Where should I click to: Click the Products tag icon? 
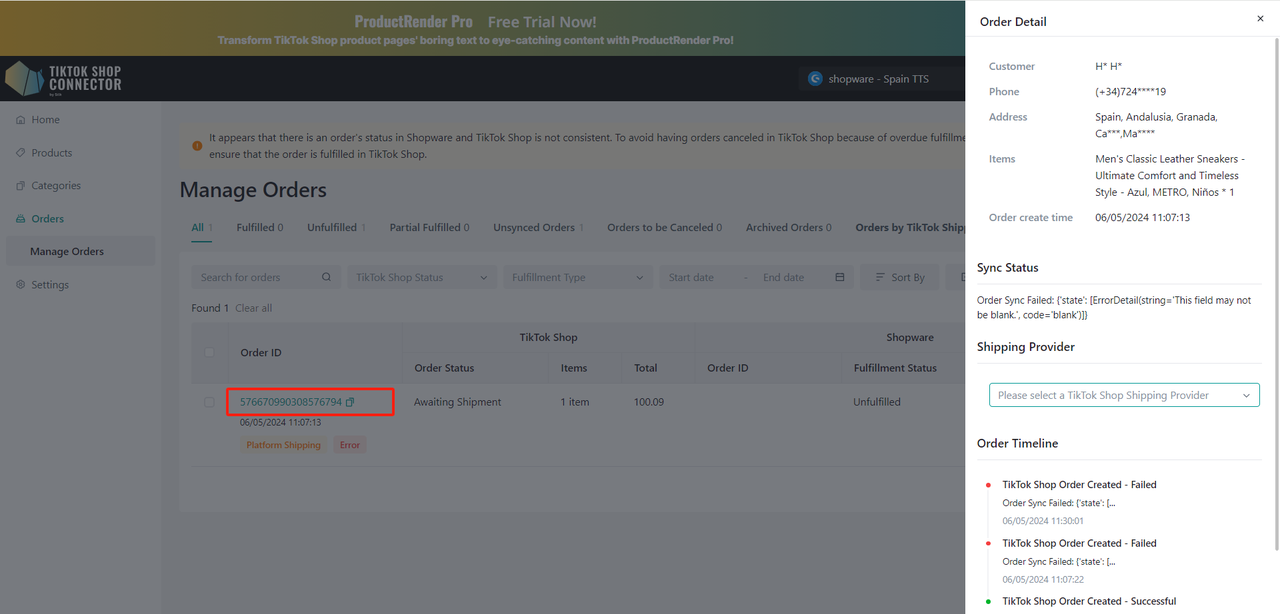click(21, 153)
